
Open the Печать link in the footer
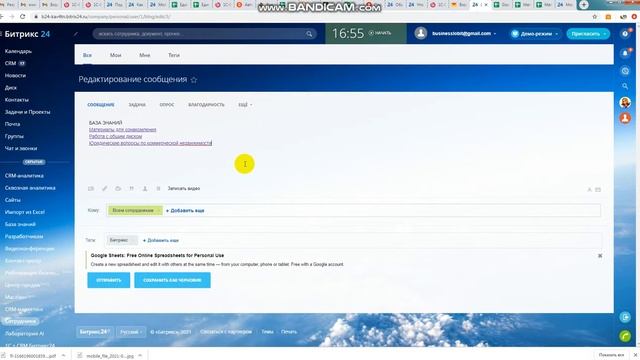click(289, 332)
